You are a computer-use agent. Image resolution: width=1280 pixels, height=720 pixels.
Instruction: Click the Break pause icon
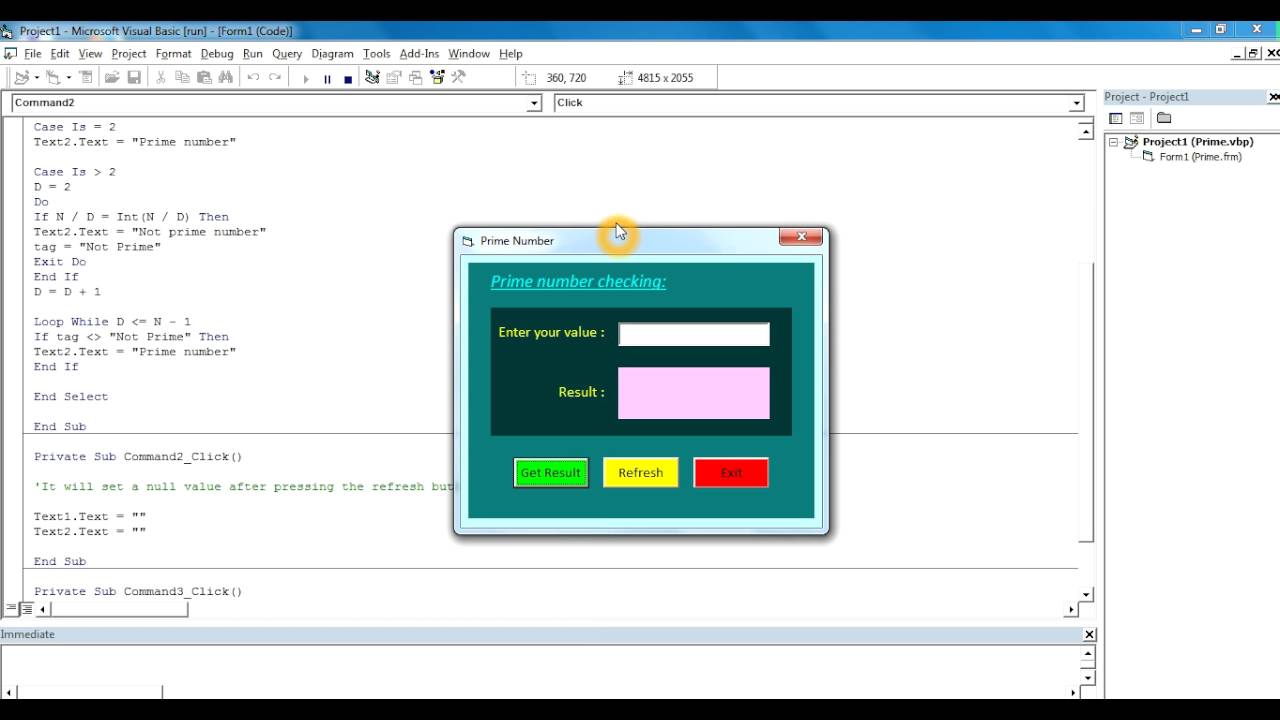[327, 78]
